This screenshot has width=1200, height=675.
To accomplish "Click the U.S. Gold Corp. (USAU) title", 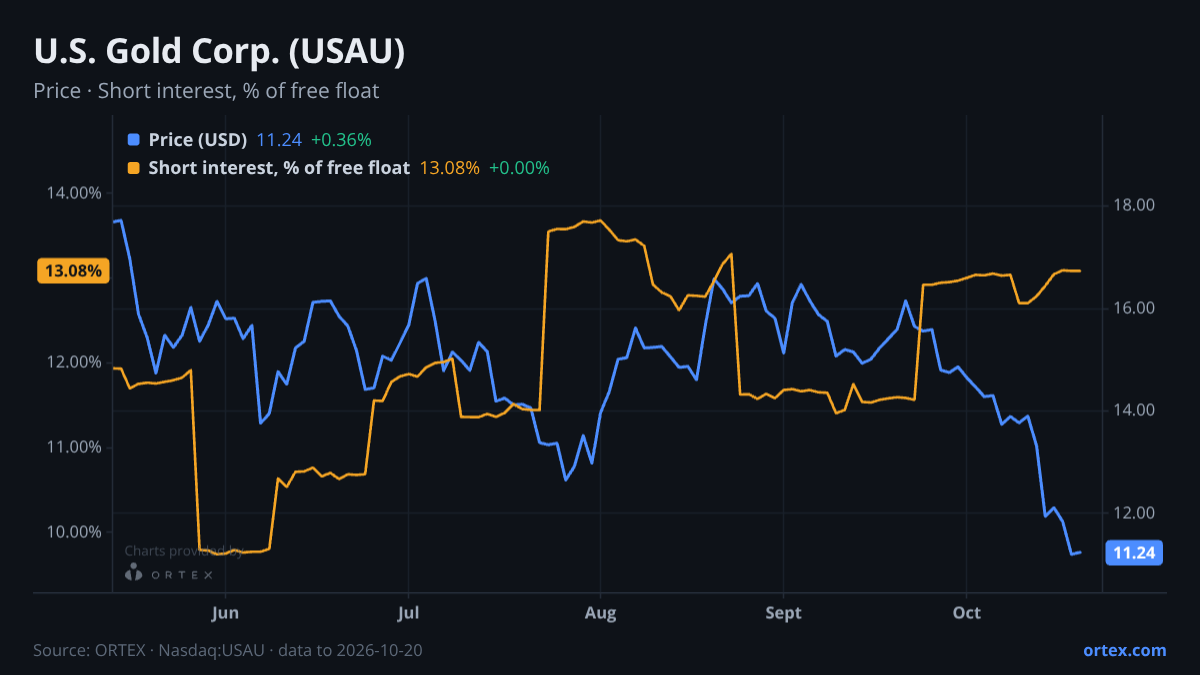I will pyautogui.click(x=219, y=52).
